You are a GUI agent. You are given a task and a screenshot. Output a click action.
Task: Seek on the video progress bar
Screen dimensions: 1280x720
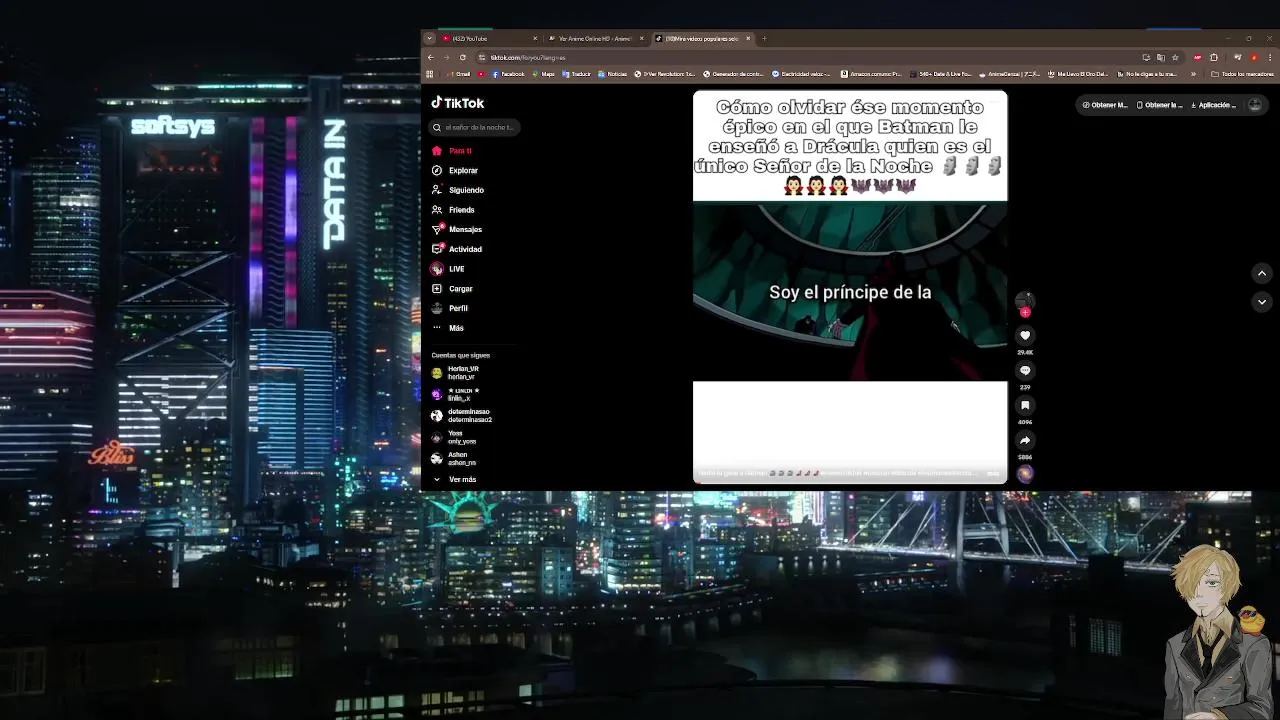pyautogui.click(x=850, y=482)
